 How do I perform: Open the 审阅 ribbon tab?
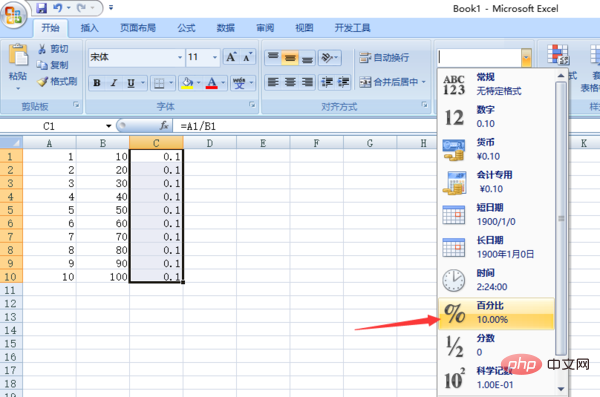(x=265, y=28)
